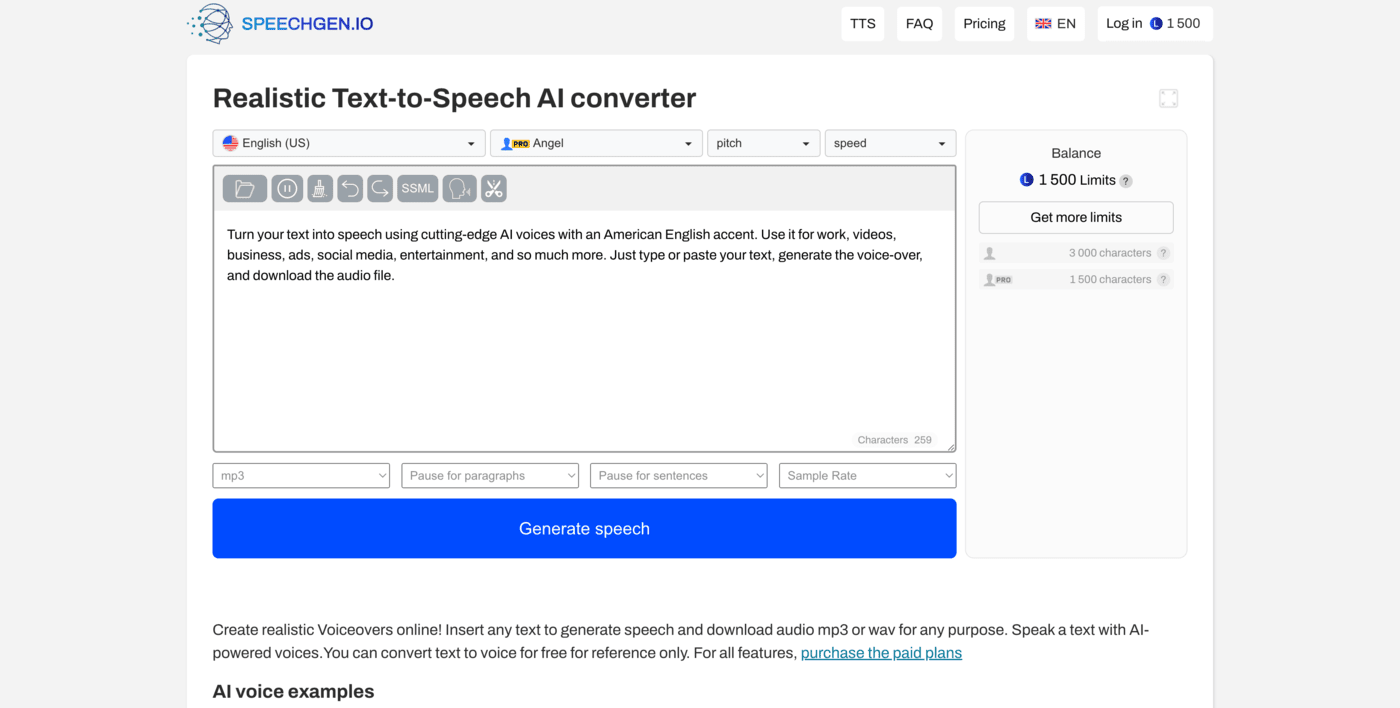Click the Generate speech button
The height and width of the screenshot is (708, 1400).
585,528
